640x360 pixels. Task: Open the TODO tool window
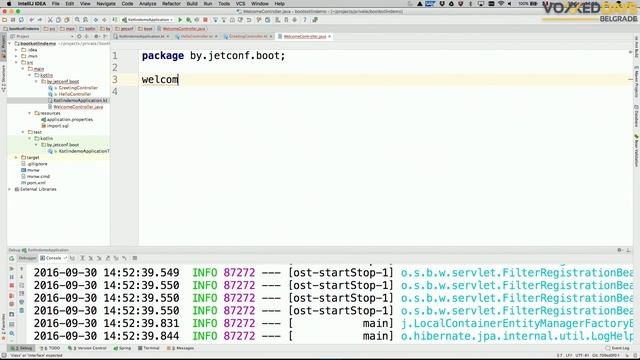pyautogui.click(x=50, y=348)
